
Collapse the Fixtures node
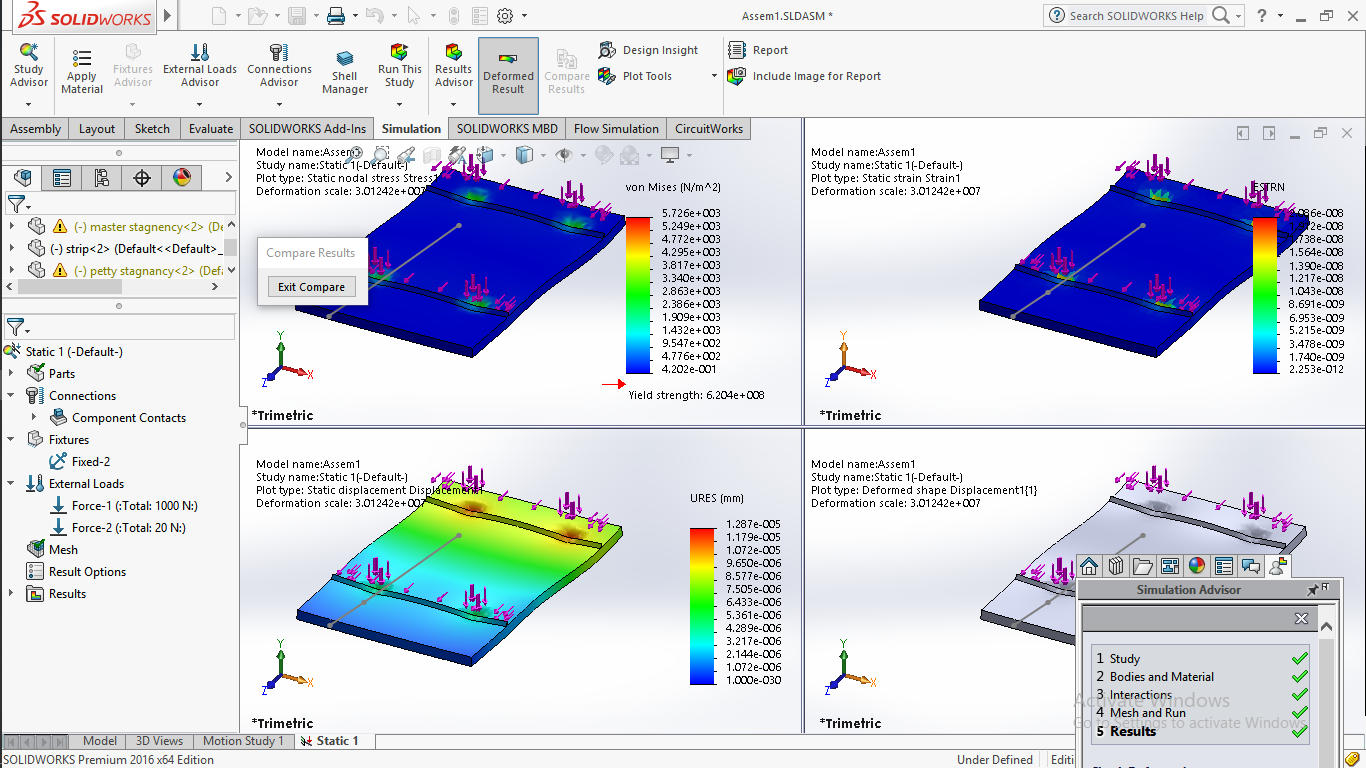click(x=11, y=439)
